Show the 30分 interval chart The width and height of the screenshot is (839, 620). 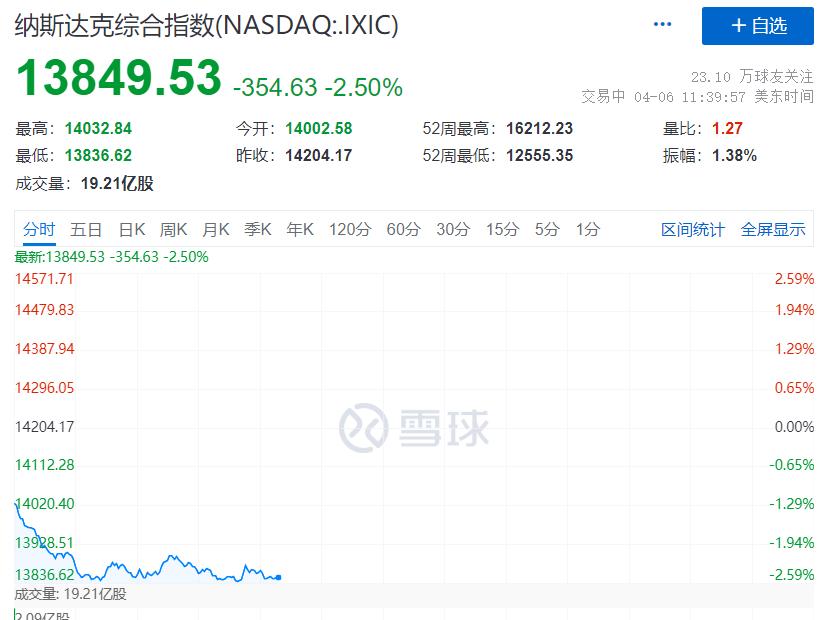(x=453, y=229)
